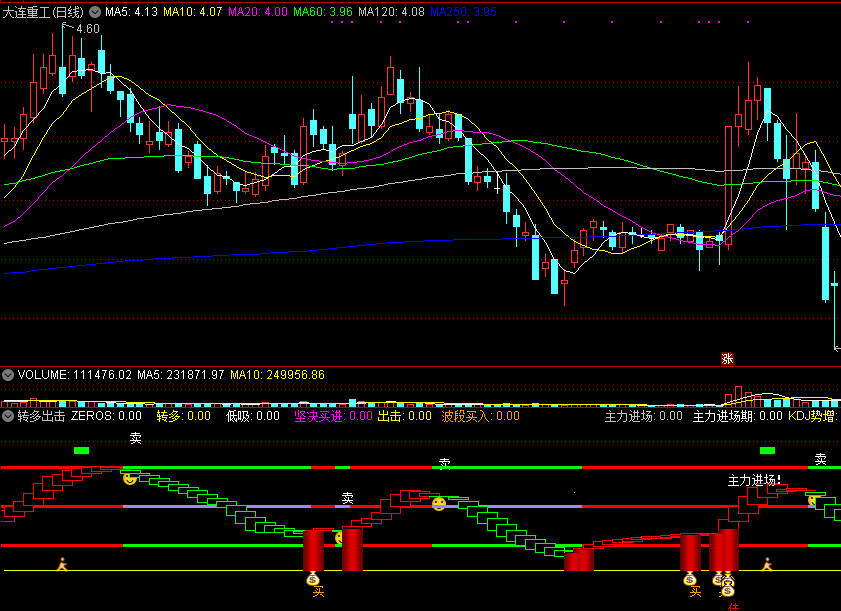Click the right running man icon on yellow baseline
This screenshot has height=611, width=841.
point(768,564)
